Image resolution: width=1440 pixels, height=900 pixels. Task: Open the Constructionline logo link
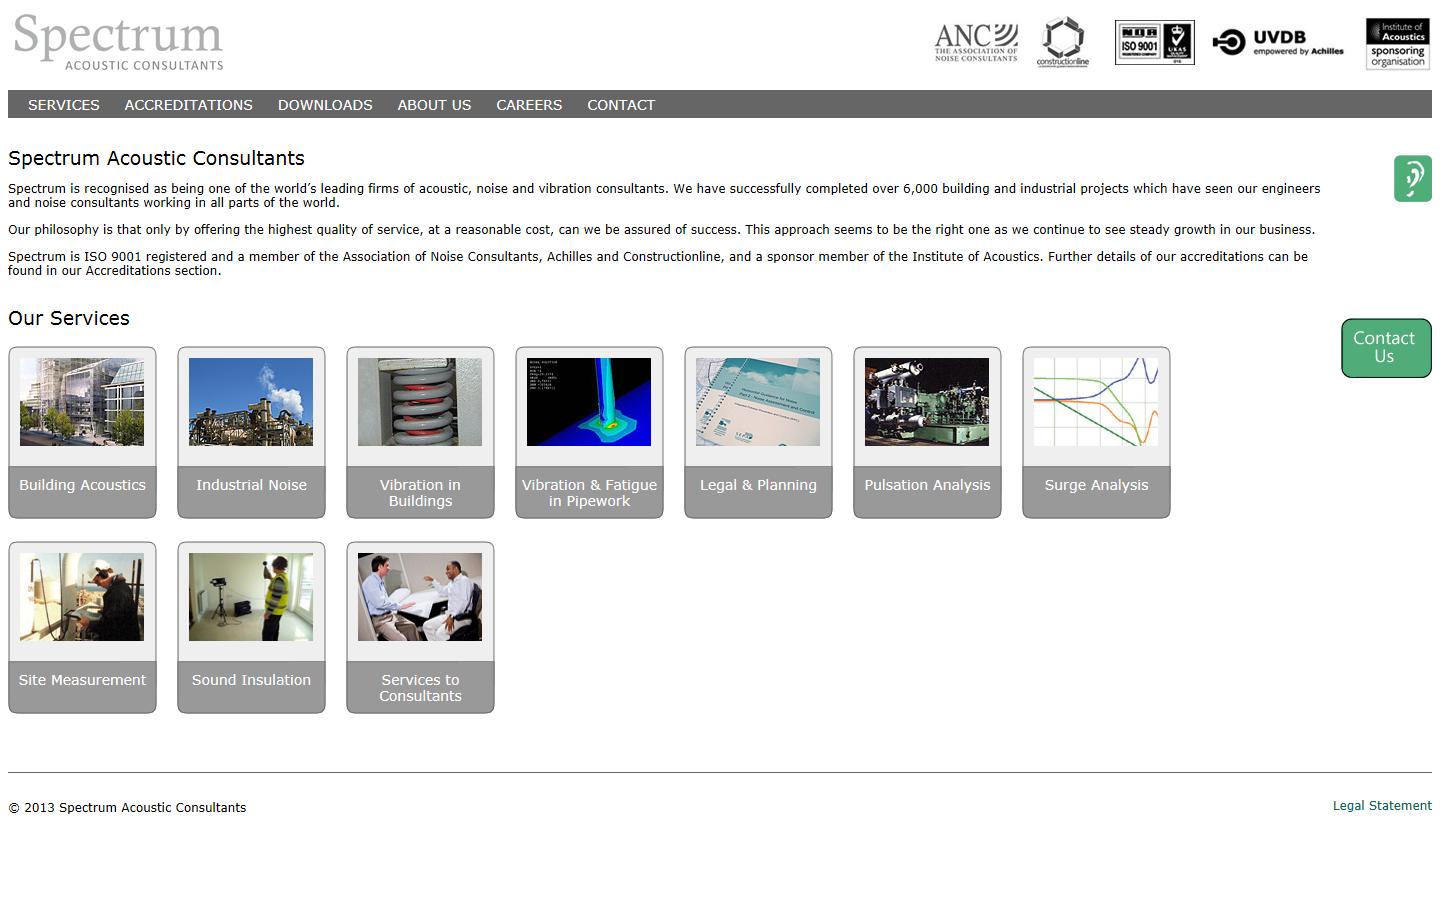click(x=1062, y=43)
